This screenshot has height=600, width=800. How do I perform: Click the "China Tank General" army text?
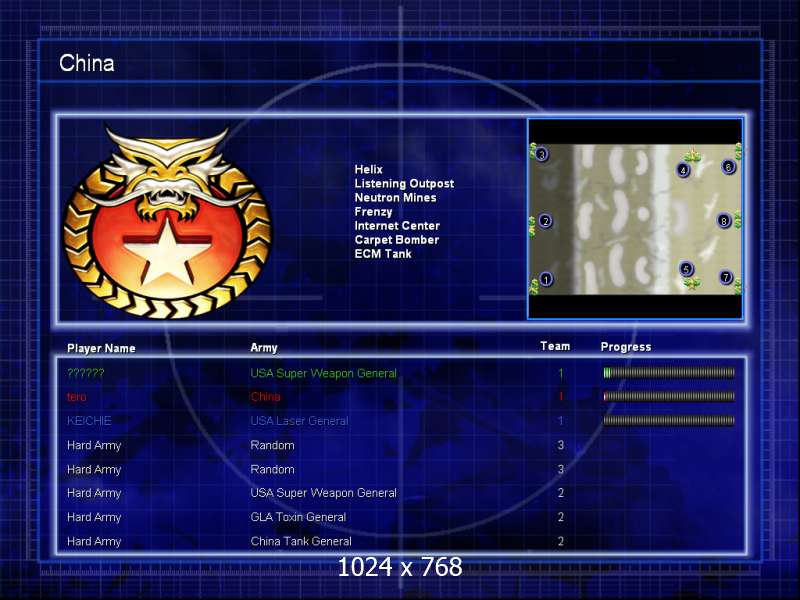301,541
